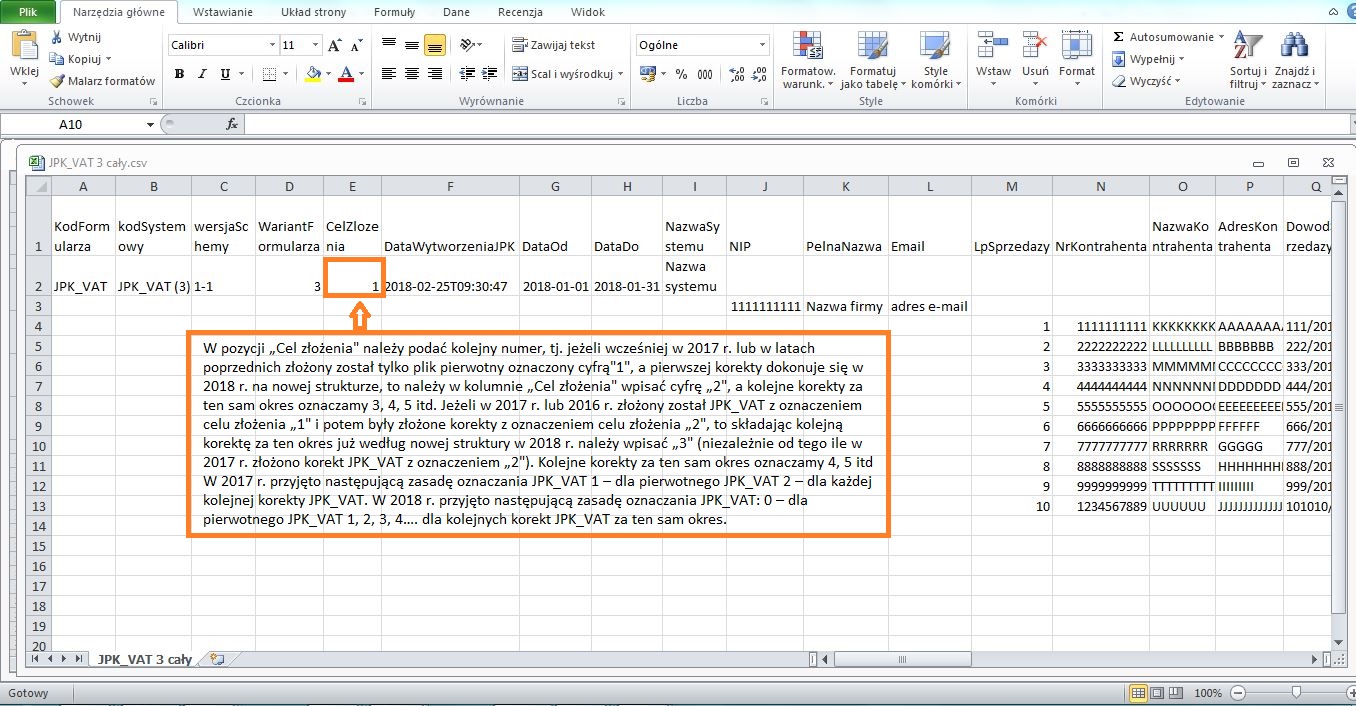Apply percent style format

pos(681,74)
